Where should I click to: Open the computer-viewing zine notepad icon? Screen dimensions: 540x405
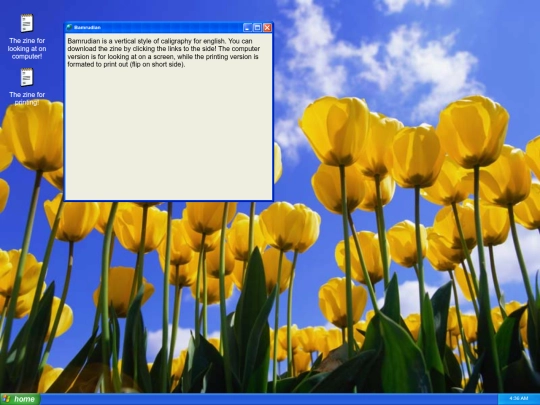(27, 23)
